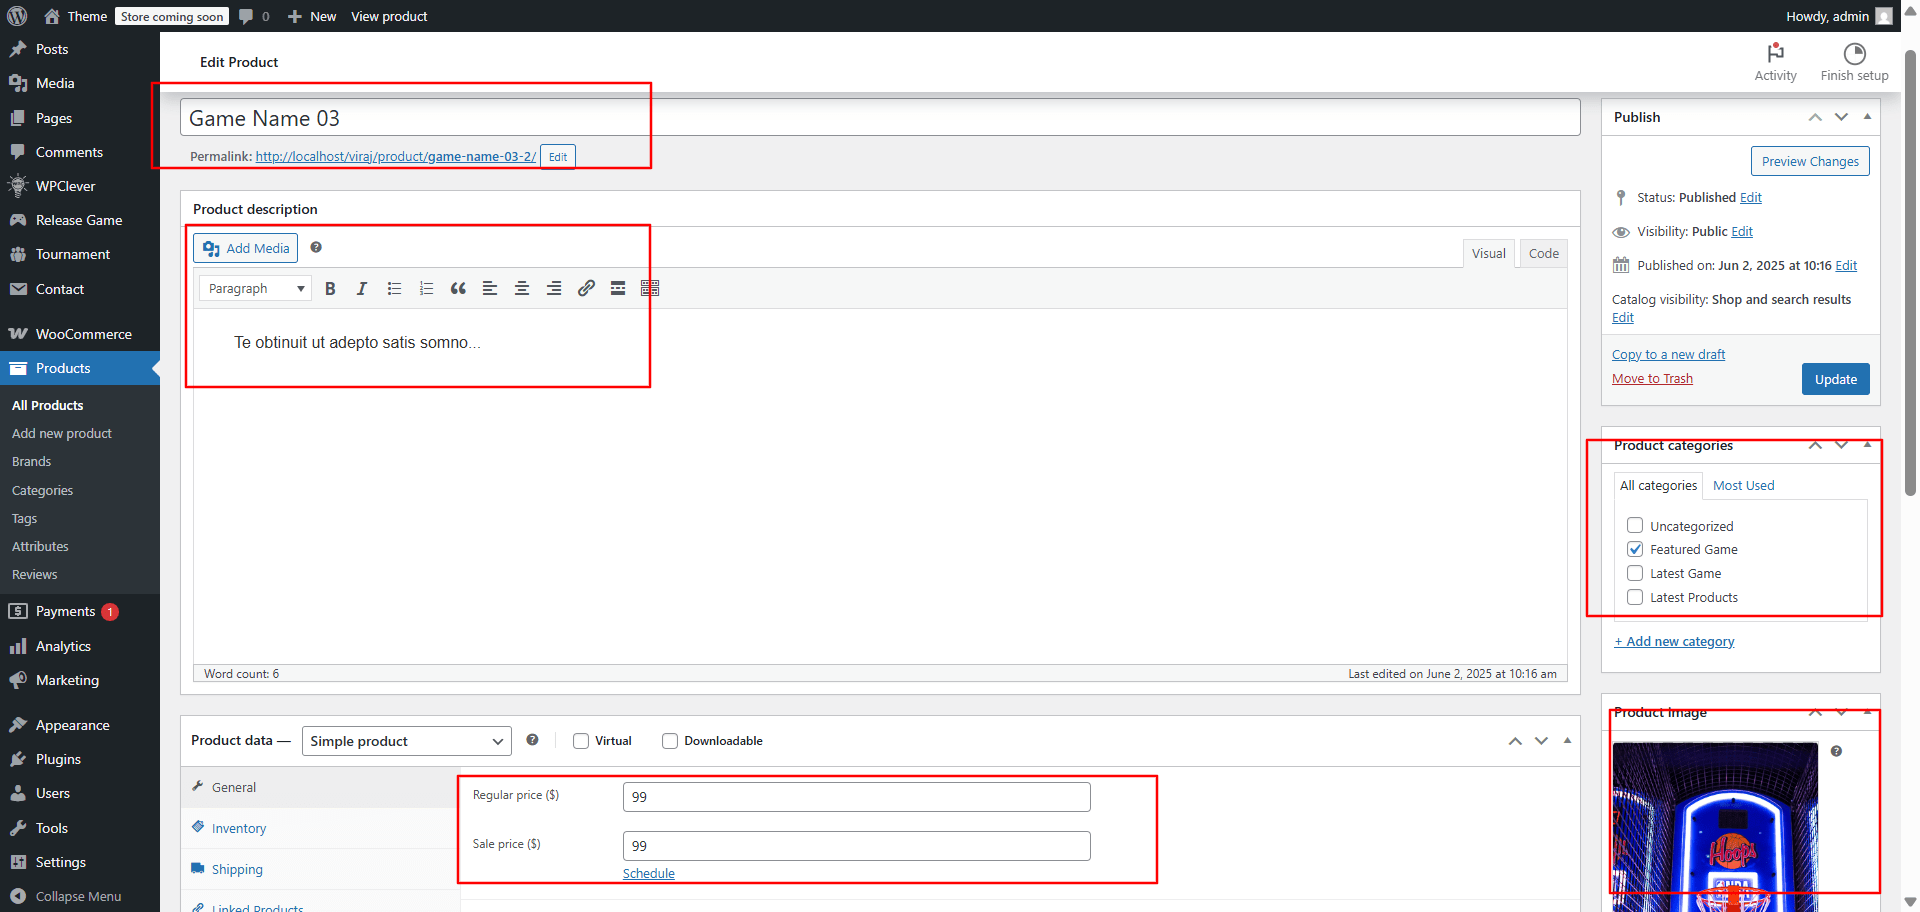The height and width of the screenshot is (912, 1920).
Task: Align text center in editor
Action: pyautogui.click(x=522, y=288)
